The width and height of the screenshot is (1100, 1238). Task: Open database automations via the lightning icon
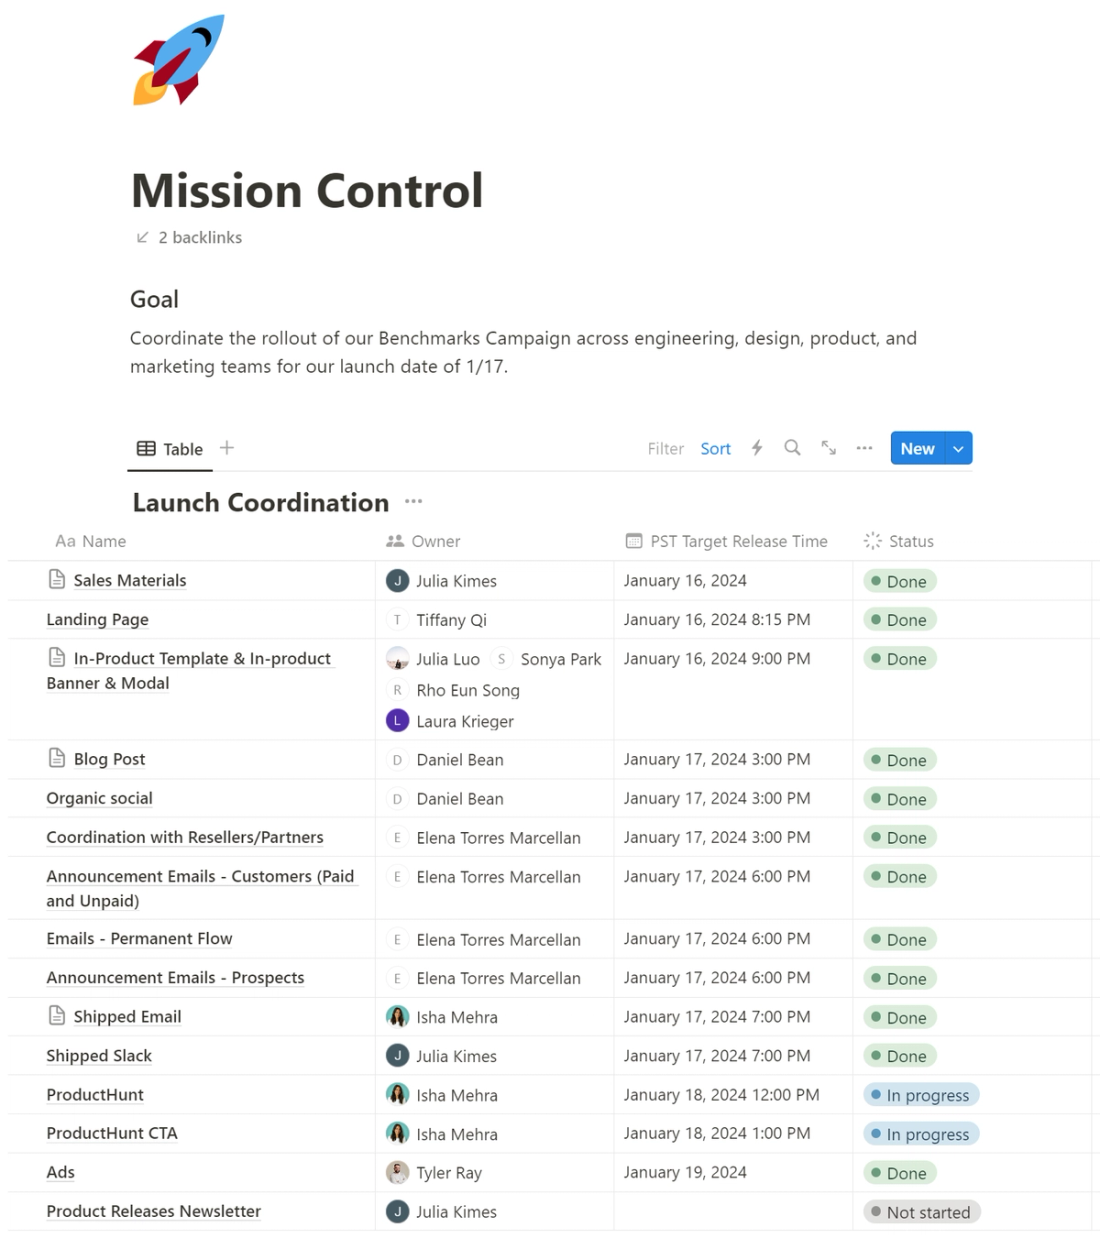pos(757,448)
